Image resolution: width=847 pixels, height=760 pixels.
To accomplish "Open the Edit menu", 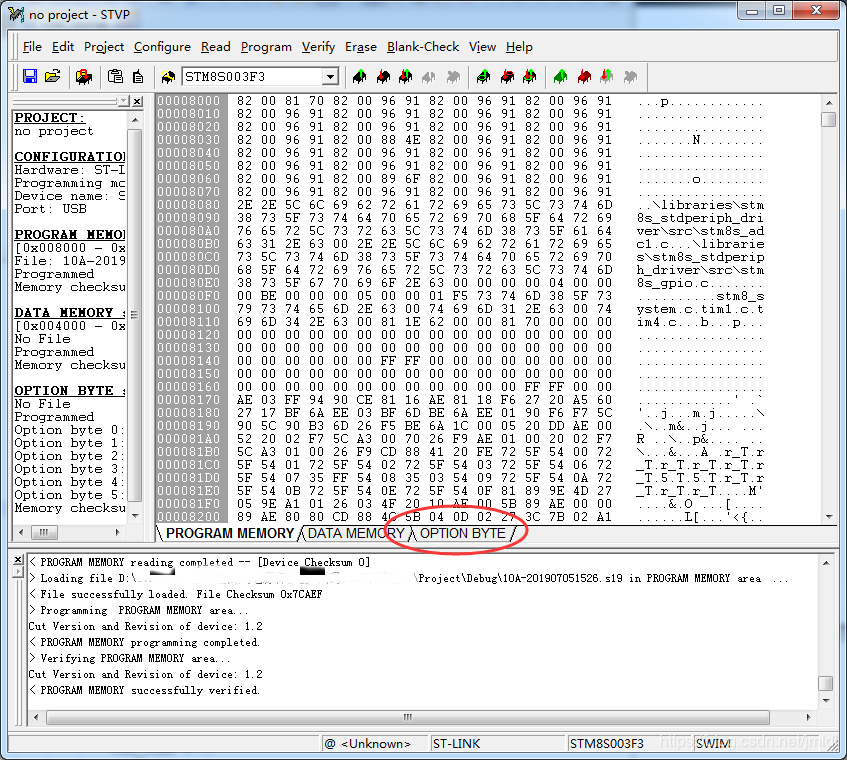I will click(63, 47).
